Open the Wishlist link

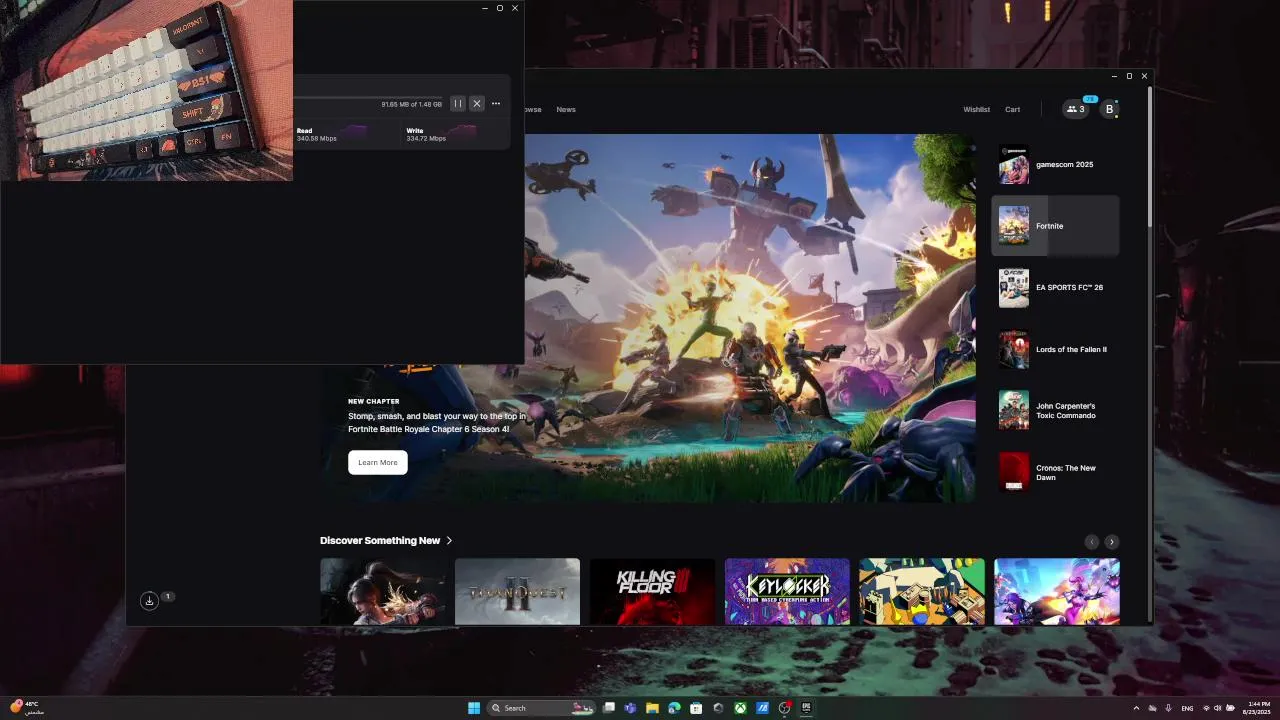pyautogui.click(x=977, y=109)
